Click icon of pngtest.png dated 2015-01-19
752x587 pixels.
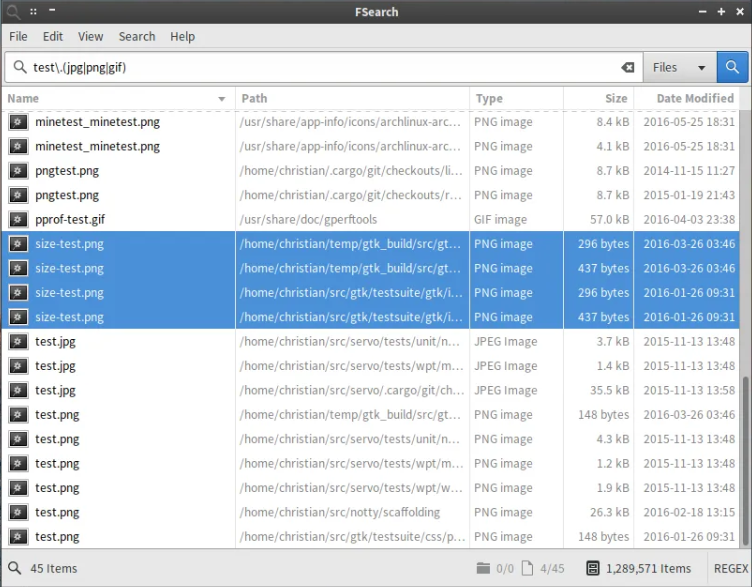(18, 195)
